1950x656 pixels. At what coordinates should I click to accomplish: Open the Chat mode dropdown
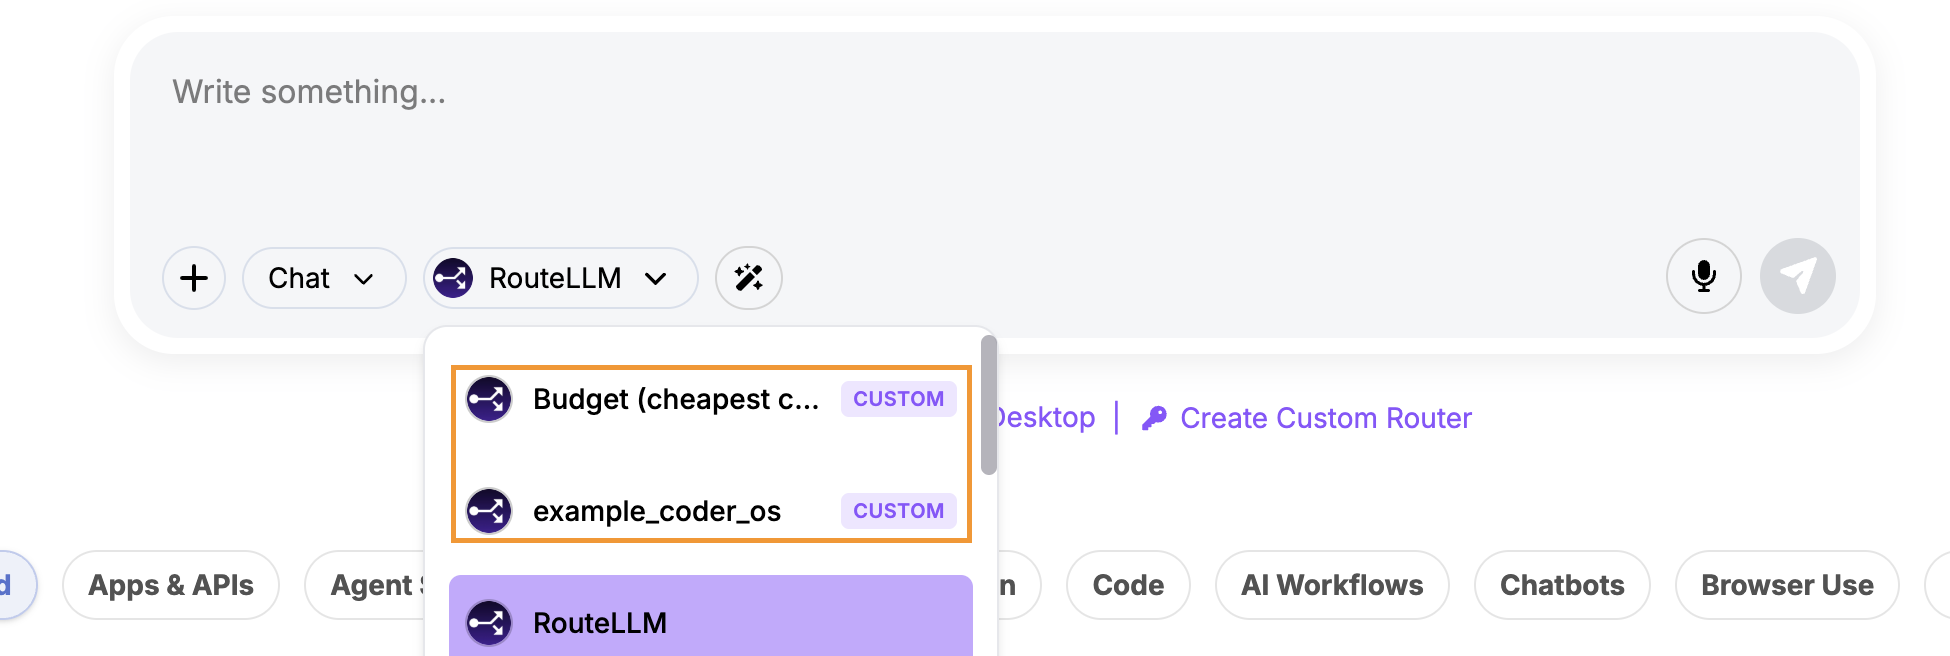(x=324, y=278)
